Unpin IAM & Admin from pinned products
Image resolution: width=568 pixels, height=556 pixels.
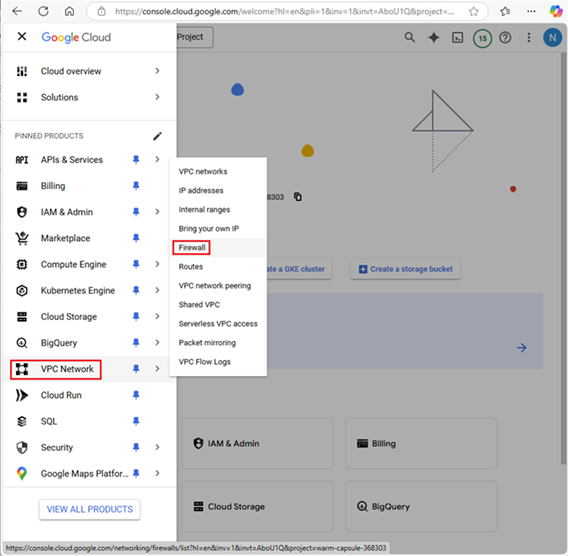(136, 212)
